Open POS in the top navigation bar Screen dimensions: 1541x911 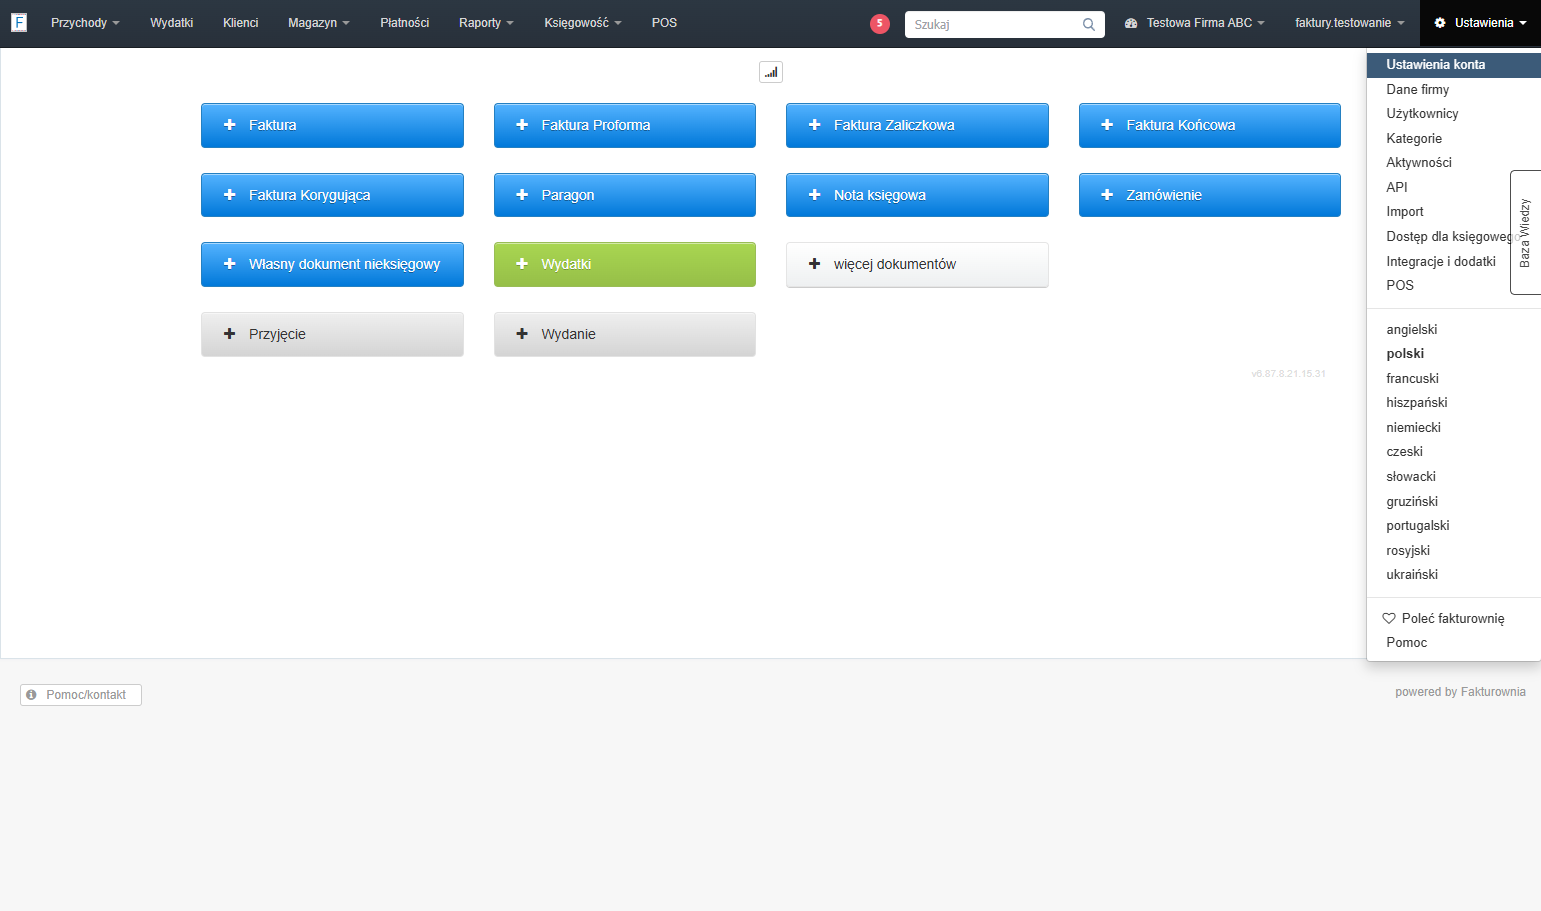tap(664, 23)
